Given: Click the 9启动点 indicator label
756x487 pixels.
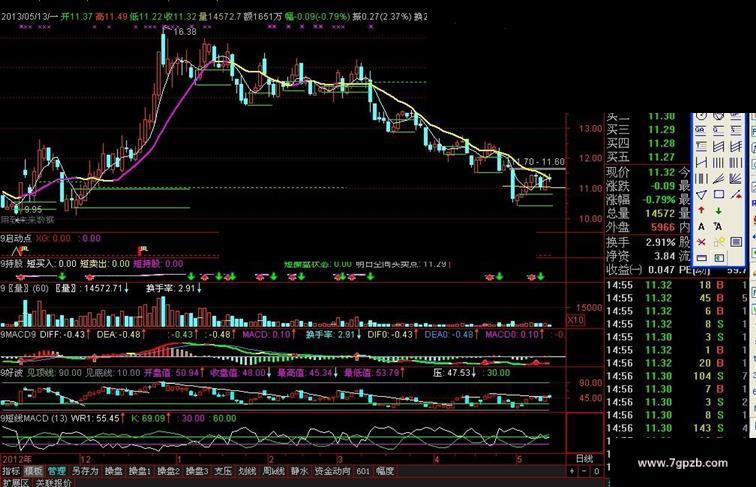Looking at the screenshot, I should tap(16, 238).
